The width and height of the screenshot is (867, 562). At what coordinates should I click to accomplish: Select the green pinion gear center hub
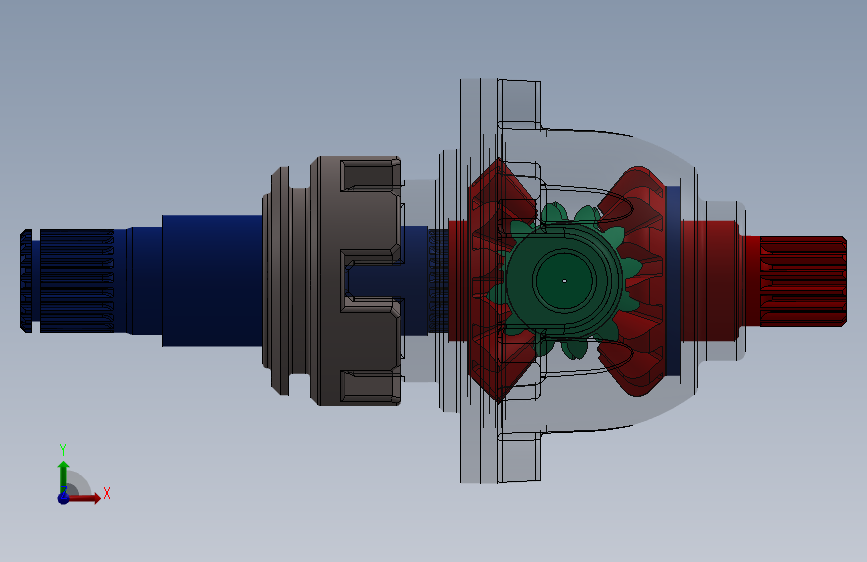(564, 280)
